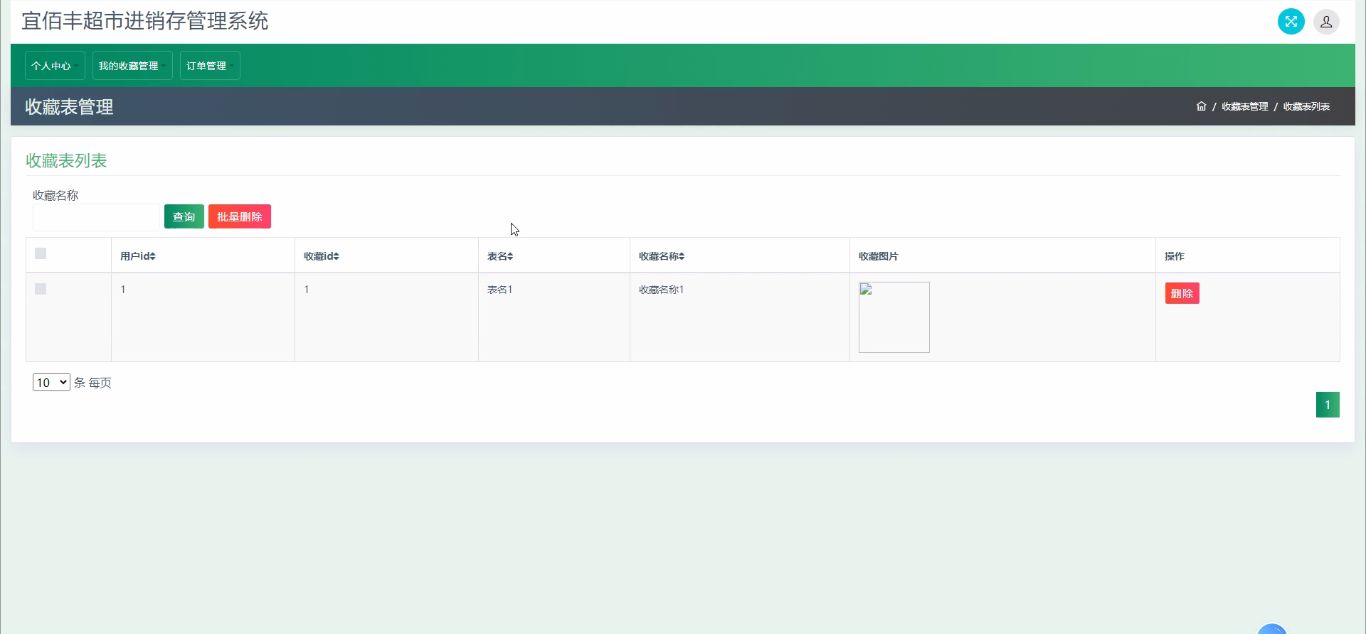Click the 收藏表管理 breadcrumb link
The height and width of the screenshot is (634, 1366).
1244,106
